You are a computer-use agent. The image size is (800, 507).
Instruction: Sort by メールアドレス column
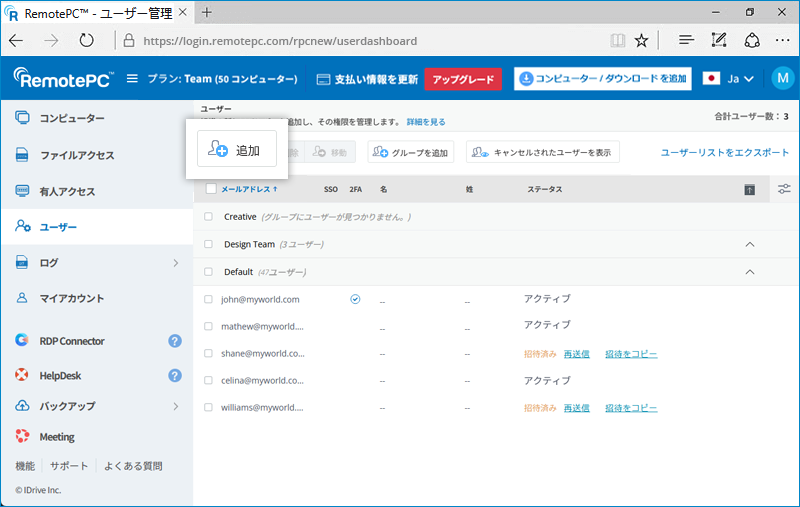pyautogui.click(x=249, y=189)
